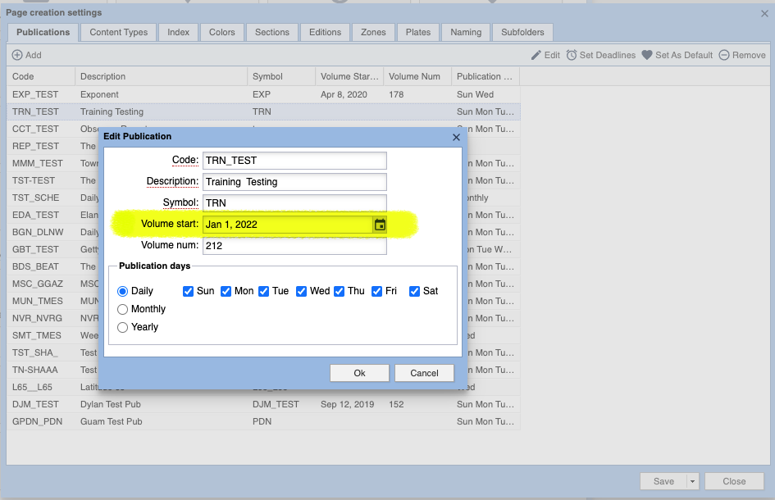Switch to the Content Types tab
775x500 pixels.
[119, 32]
